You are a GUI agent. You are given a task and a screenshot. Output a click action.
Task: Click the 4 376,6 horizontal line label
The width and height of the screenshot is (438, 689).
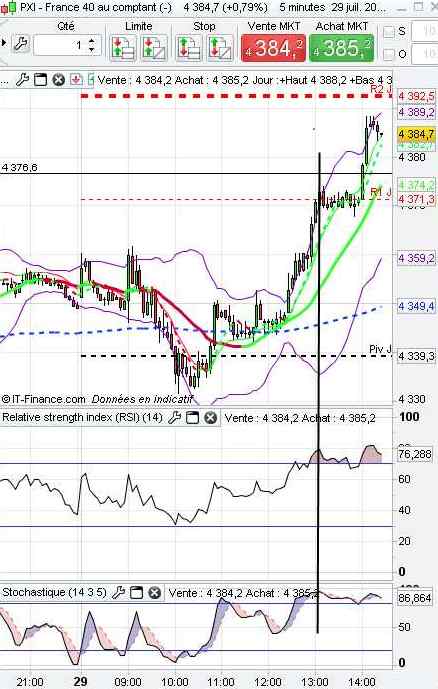[19, 167]
